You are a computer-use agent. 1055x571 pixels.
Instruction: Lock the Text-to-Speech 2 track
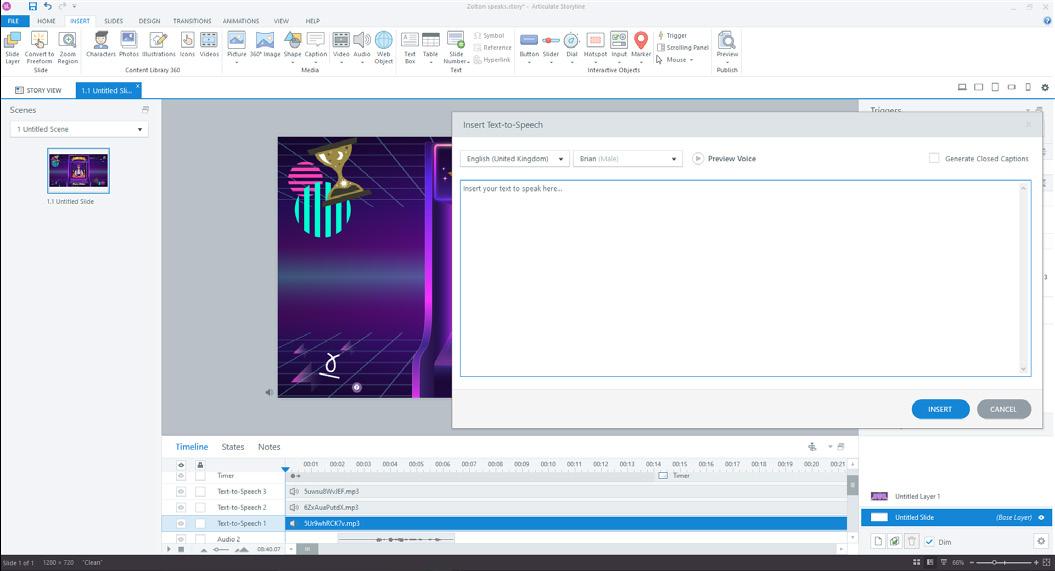(200, 508)
